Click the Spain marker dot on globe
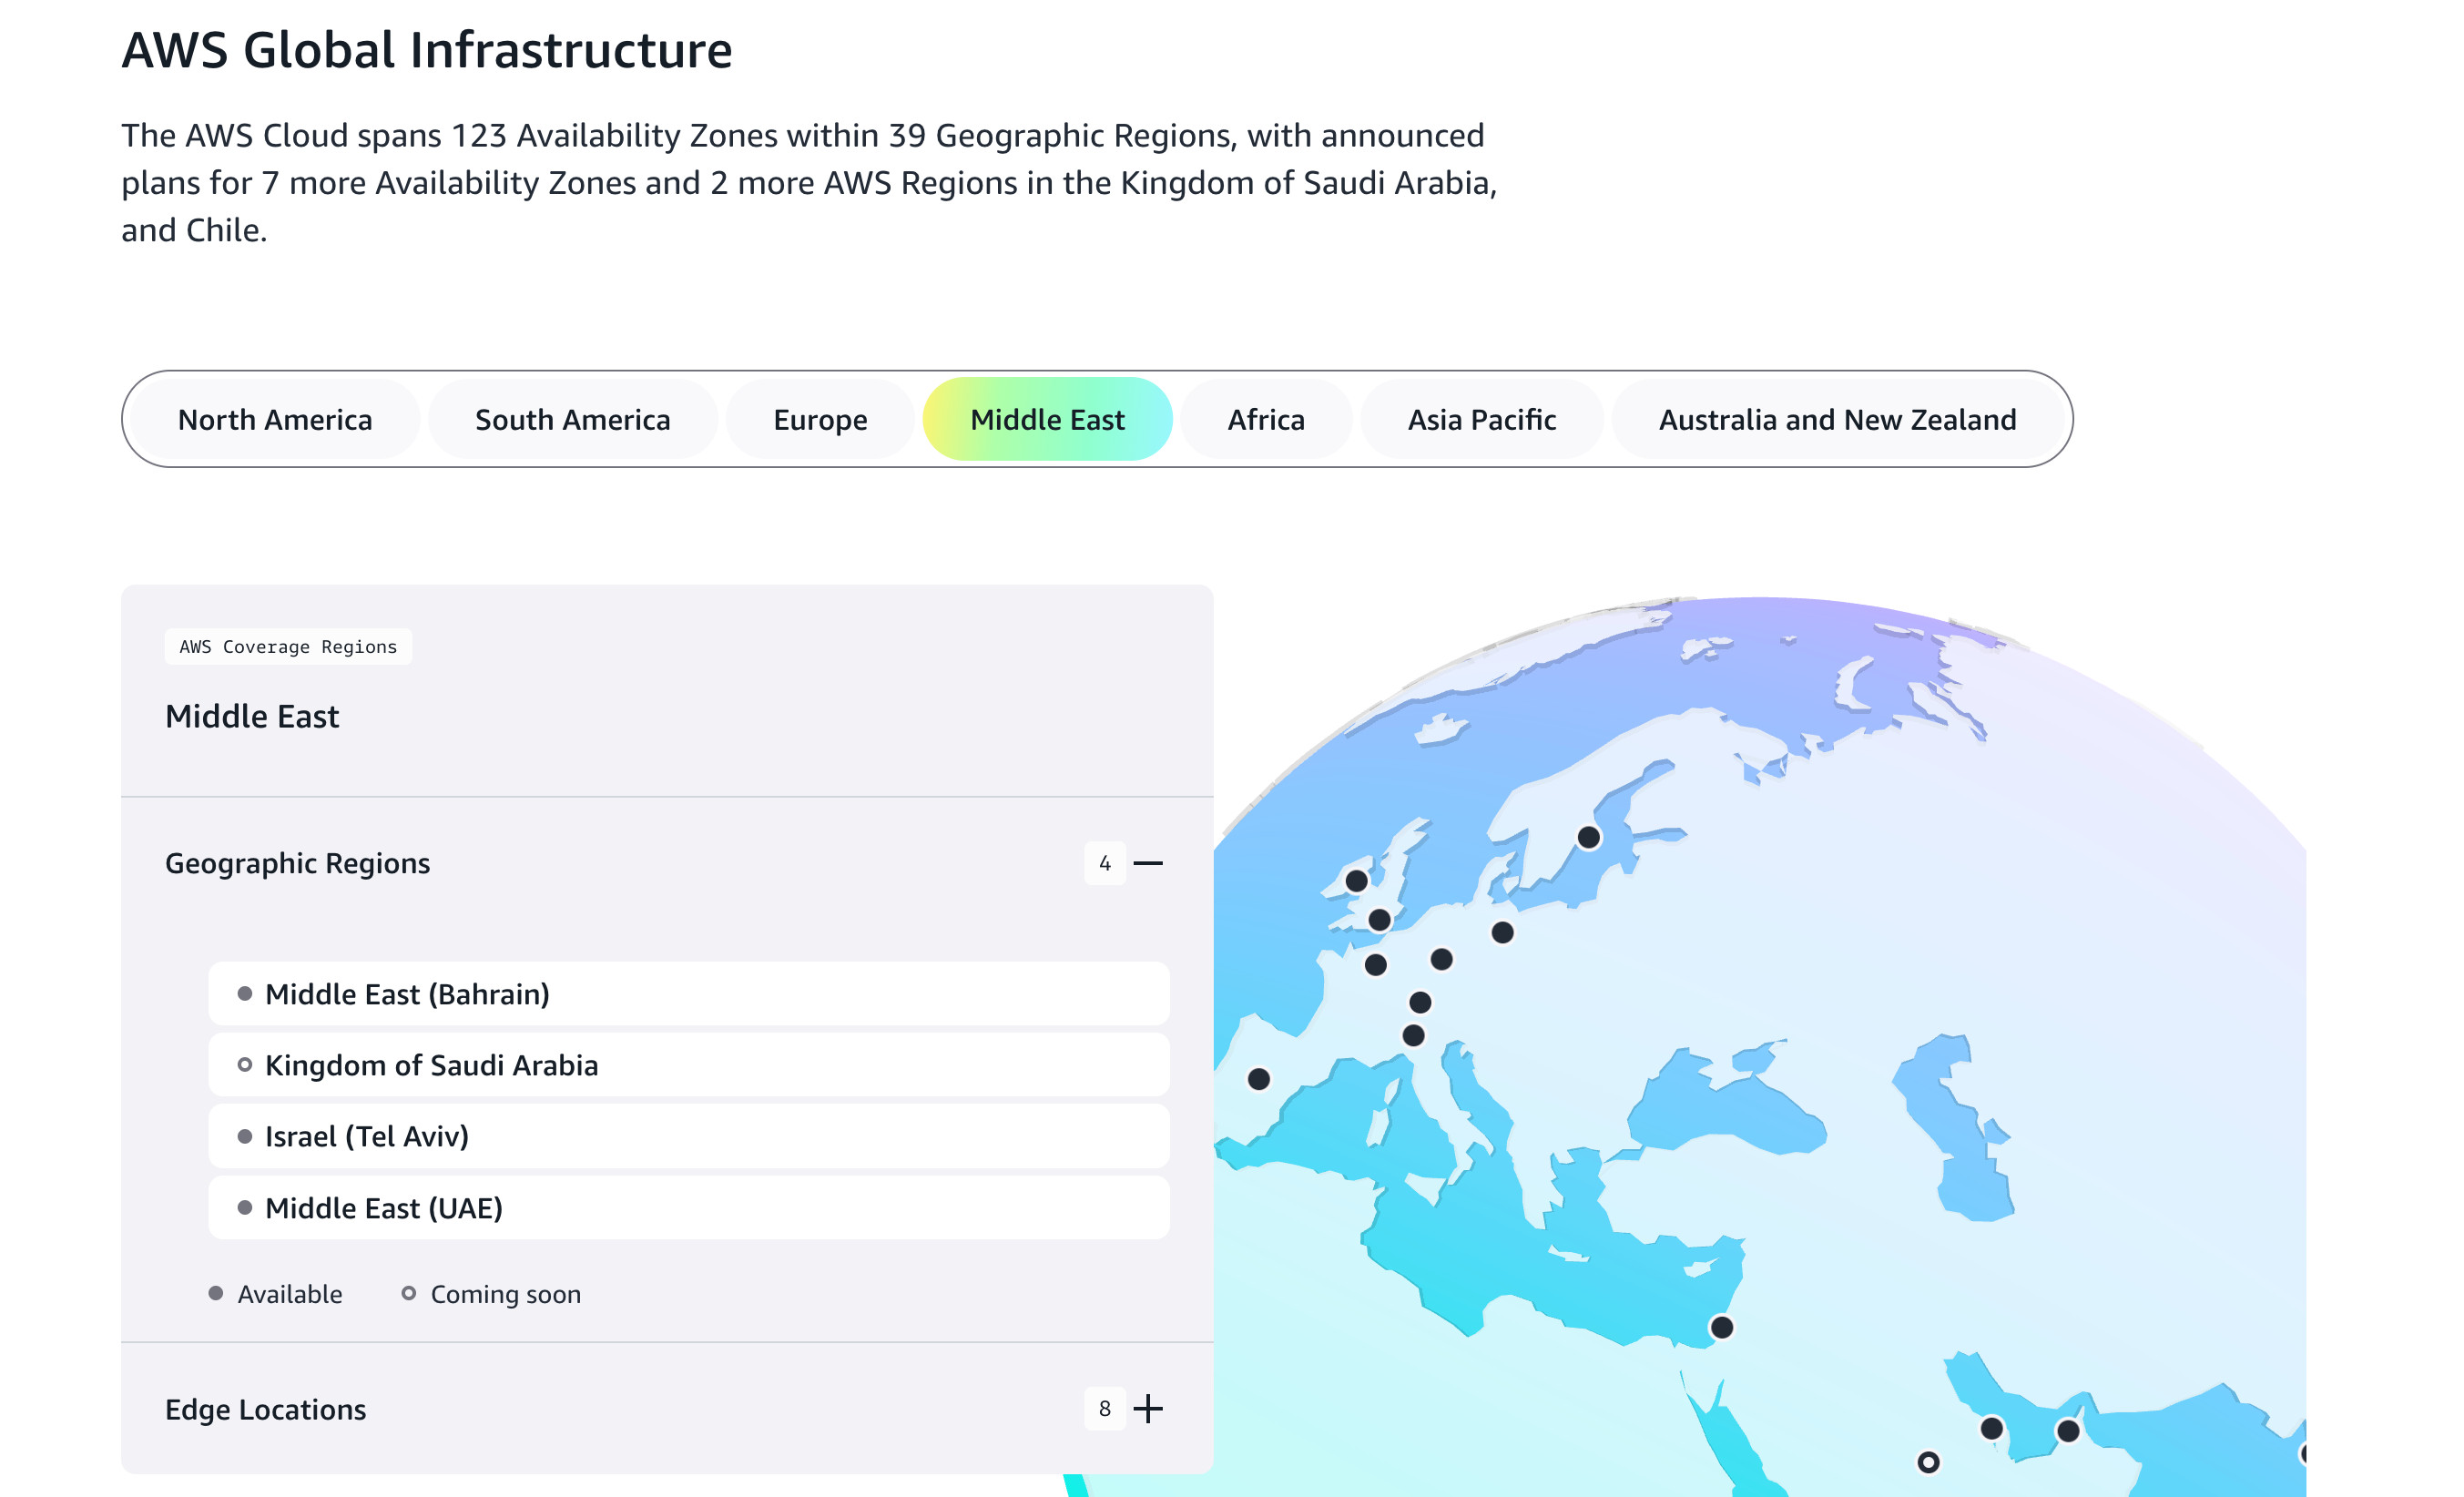The width and height of the screenshot is (2464, 1497). 1259,1079
